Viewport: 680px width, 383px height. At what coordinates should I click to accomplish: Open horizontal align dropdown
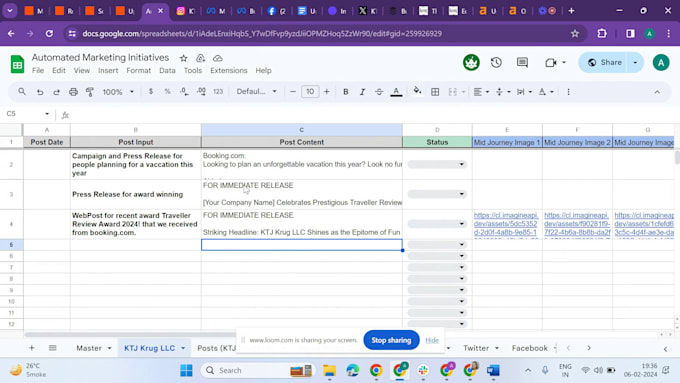tap(481, 92)
